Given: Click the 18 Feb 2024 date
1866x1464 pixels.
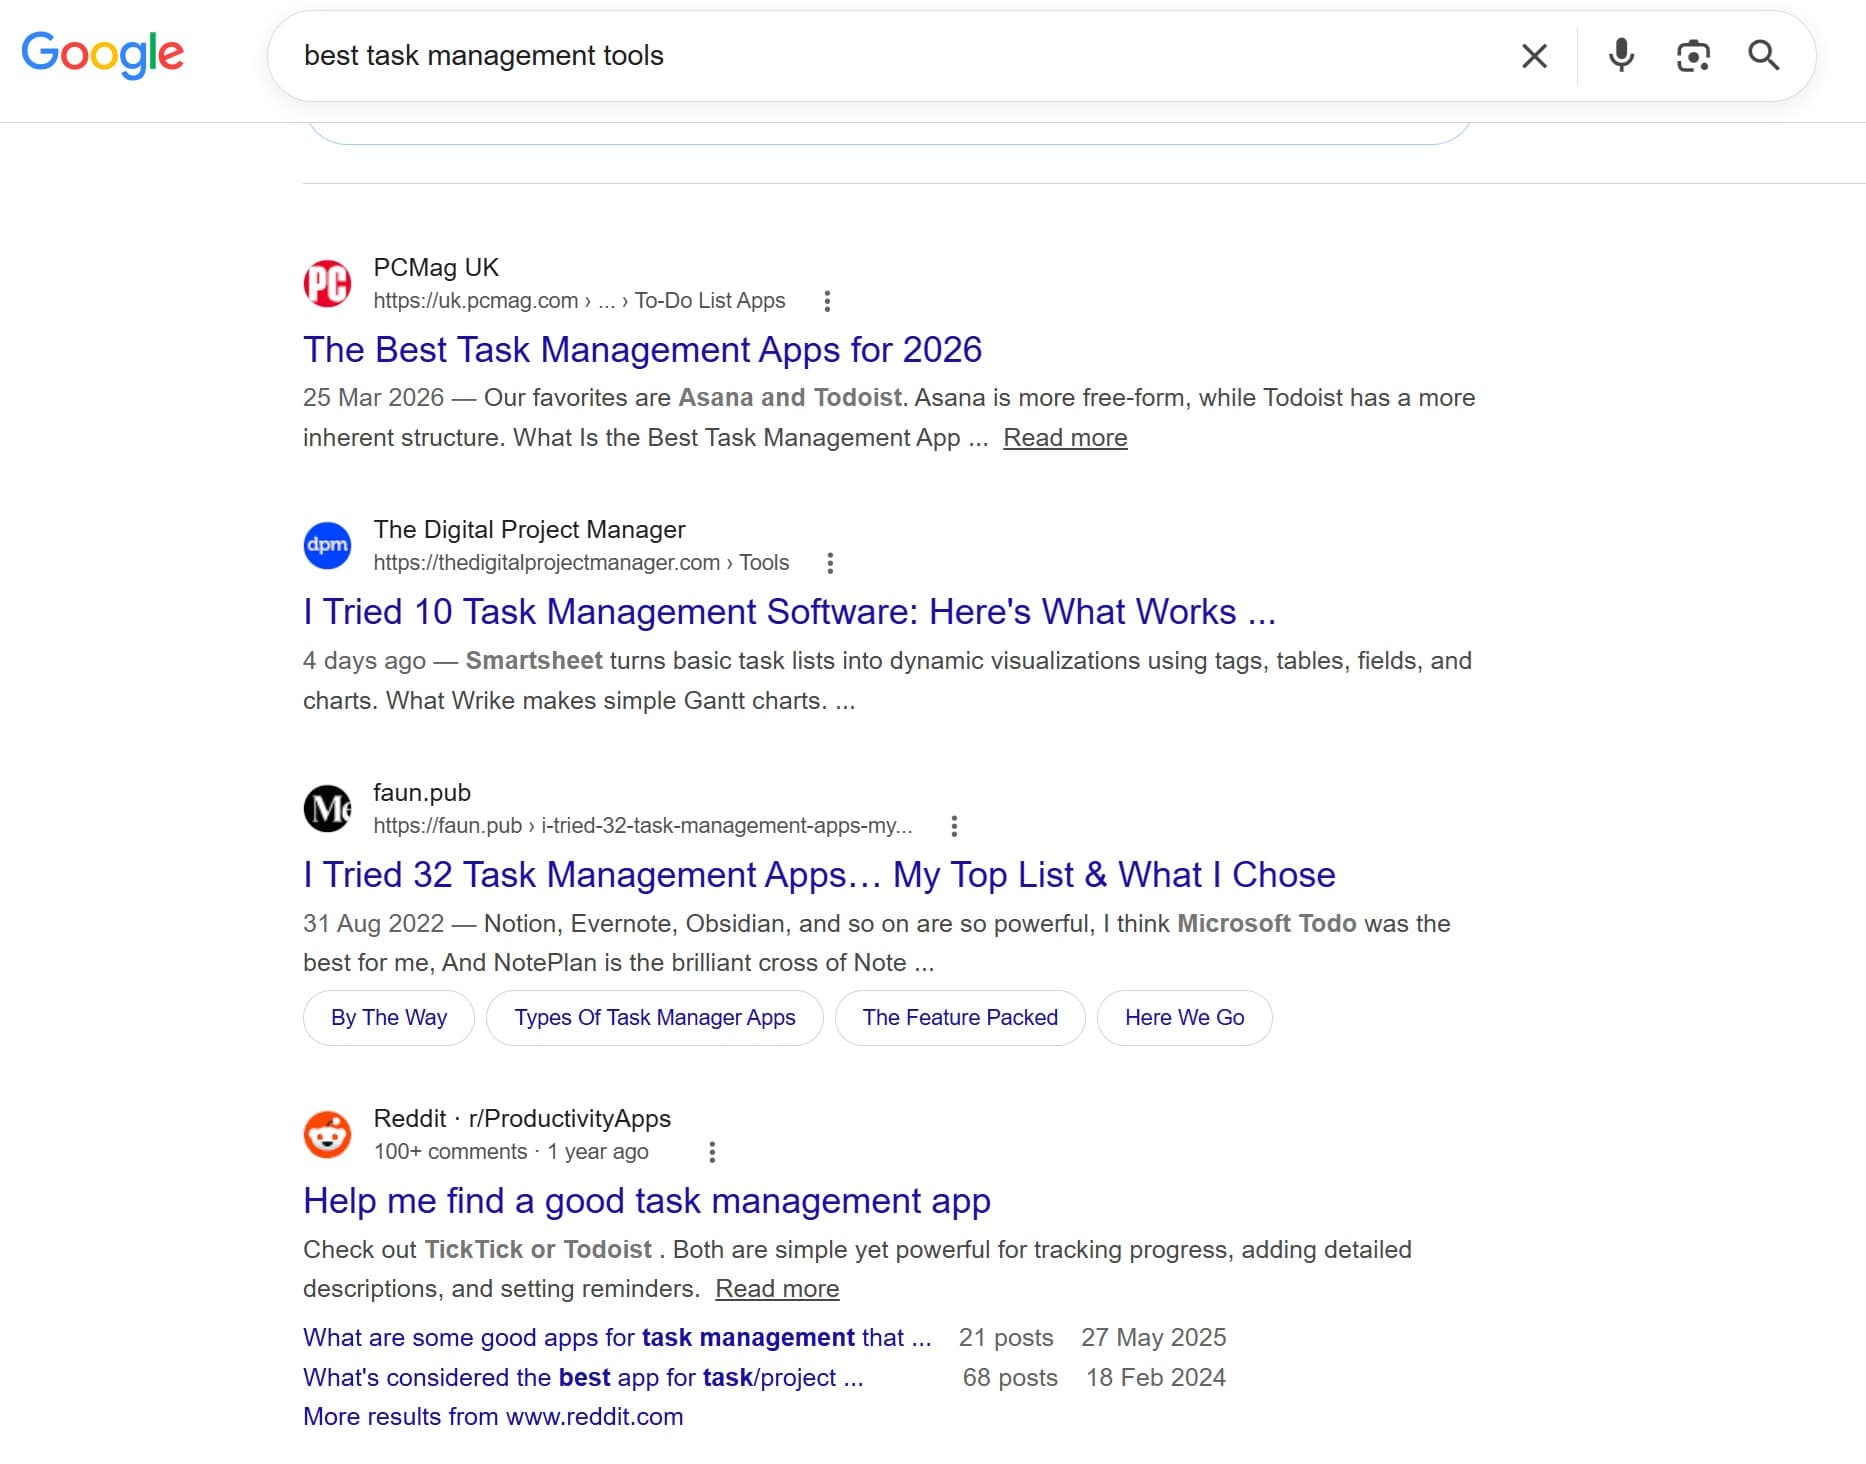Looking at the screenshot, I should tap(1156, 1378).
